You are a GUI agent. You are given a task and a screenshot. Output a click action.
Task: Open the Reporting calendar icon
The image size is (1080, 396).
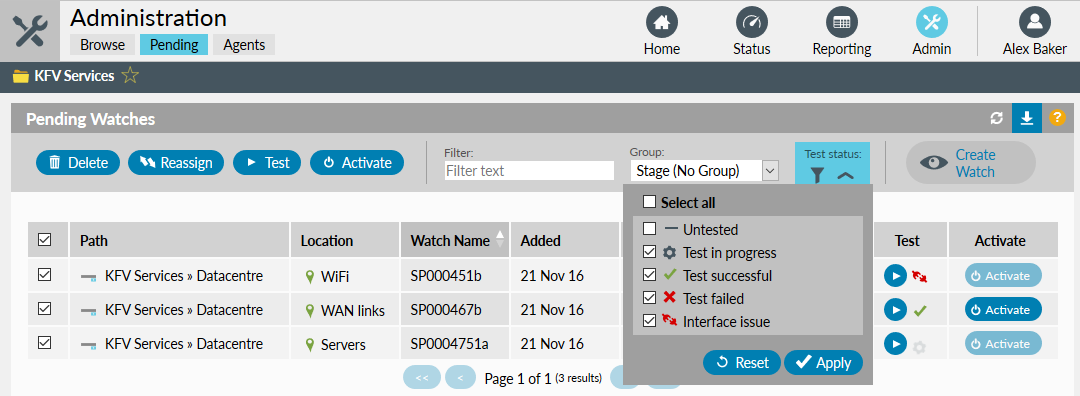[x=841, y=22]
